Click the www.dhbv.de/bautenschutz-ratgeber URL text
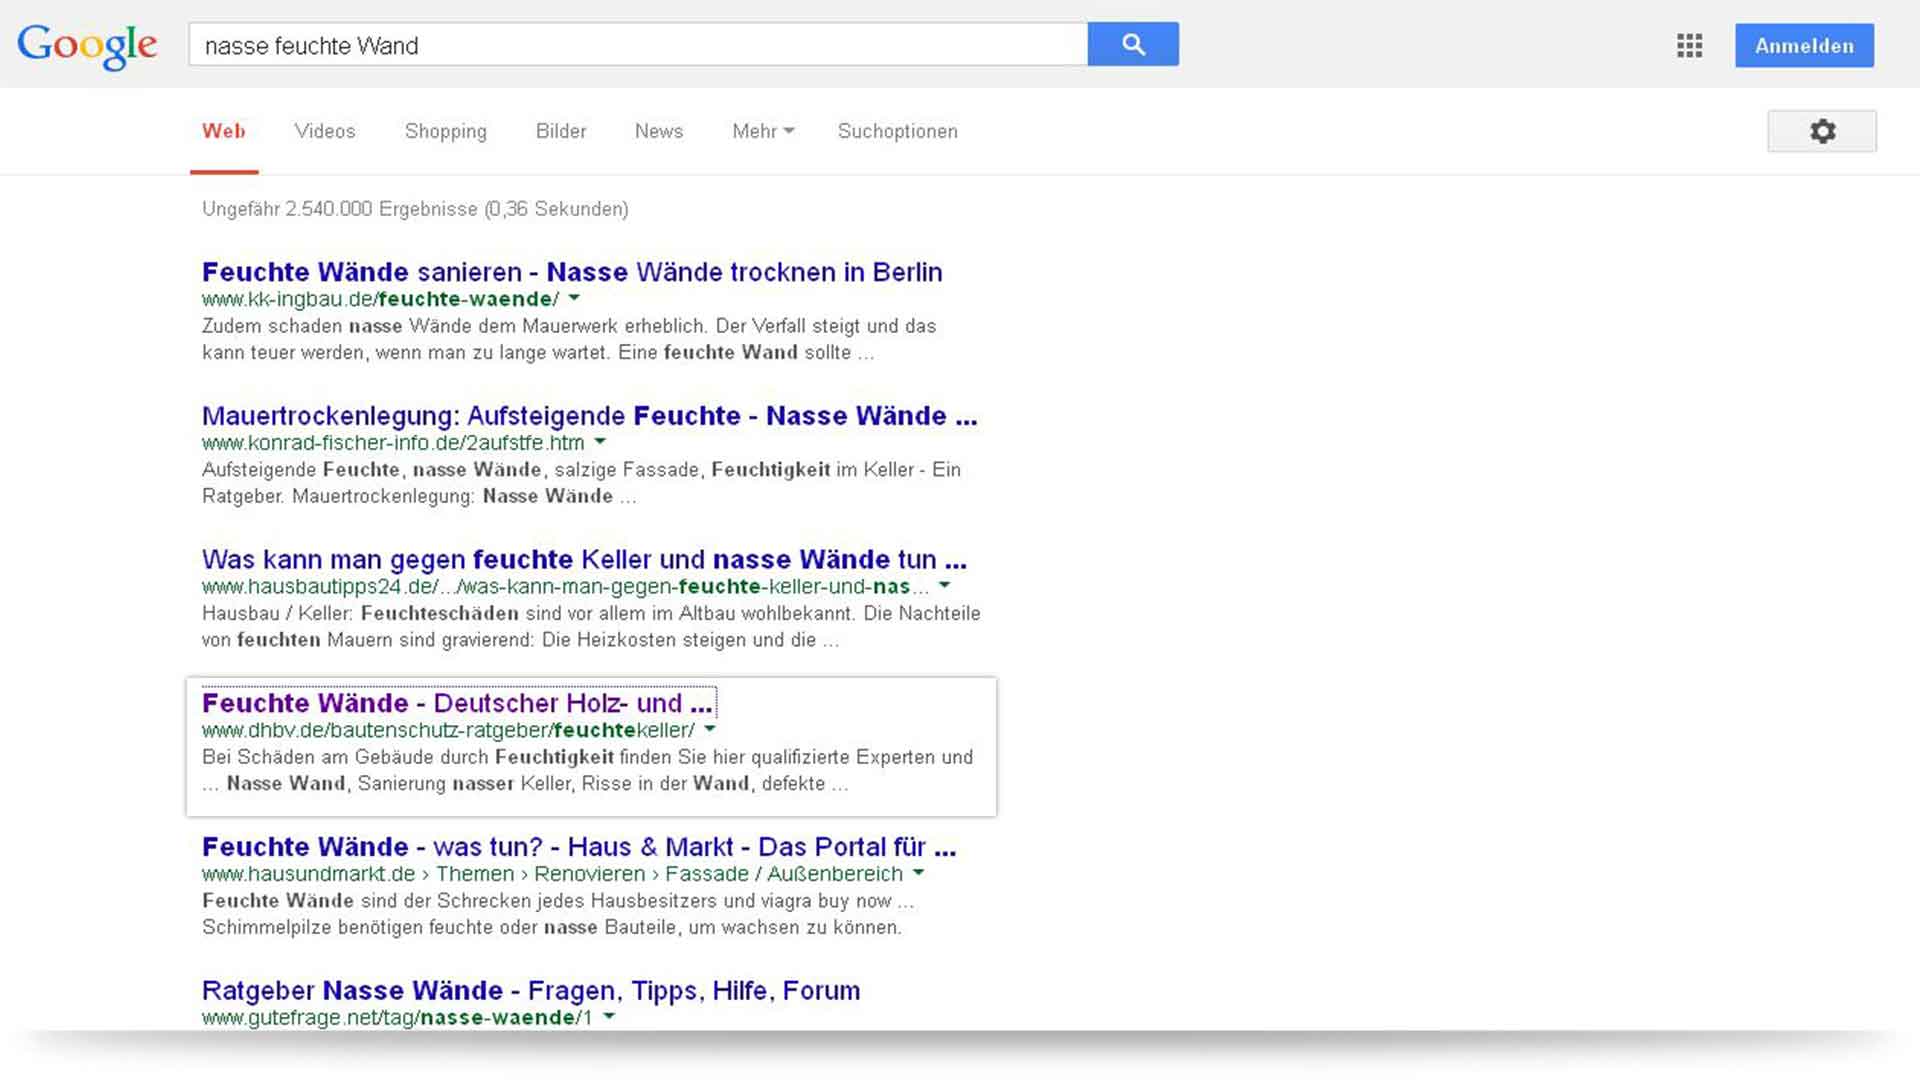The width and height of the screenshot is (1920, 1080). click(x=448, y=730)
